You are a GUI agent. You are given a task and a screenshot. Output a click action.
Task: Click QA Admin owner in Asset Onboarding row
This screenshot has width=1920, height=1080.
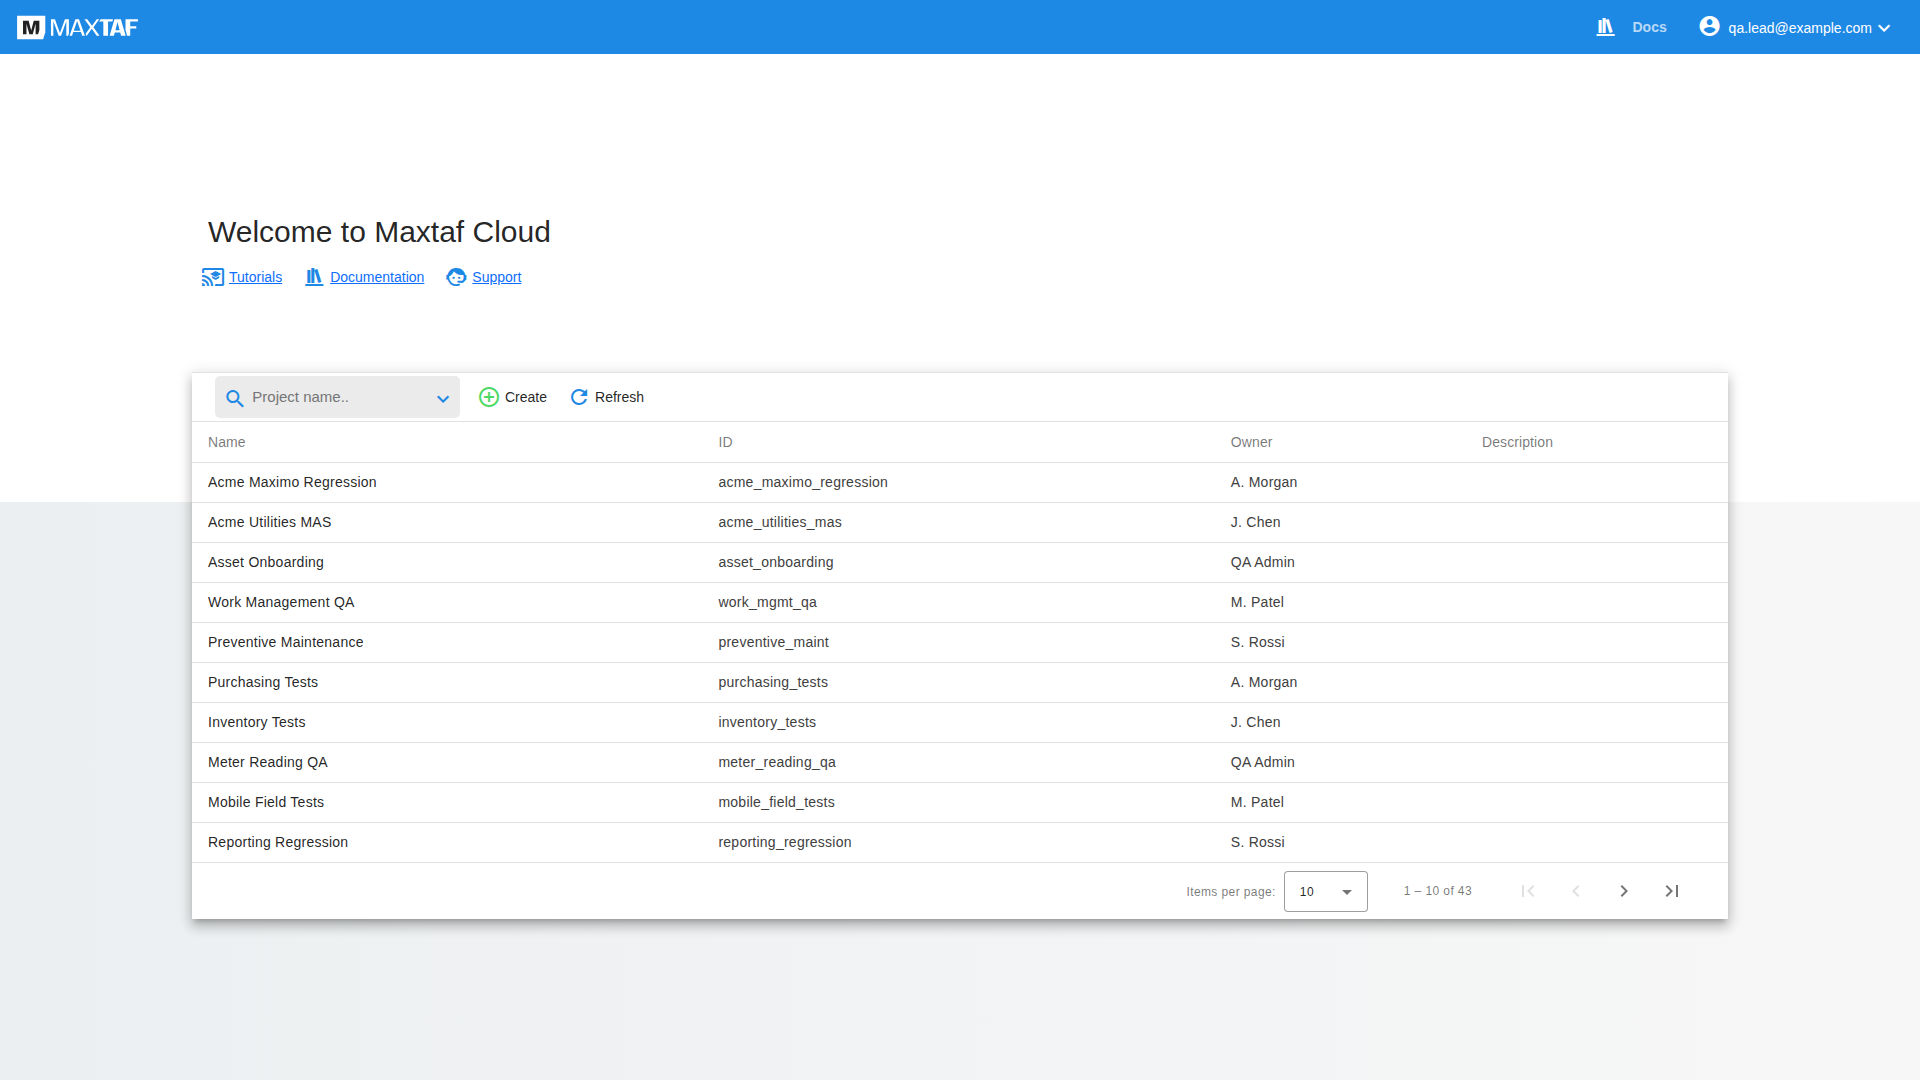point(1263,562)
